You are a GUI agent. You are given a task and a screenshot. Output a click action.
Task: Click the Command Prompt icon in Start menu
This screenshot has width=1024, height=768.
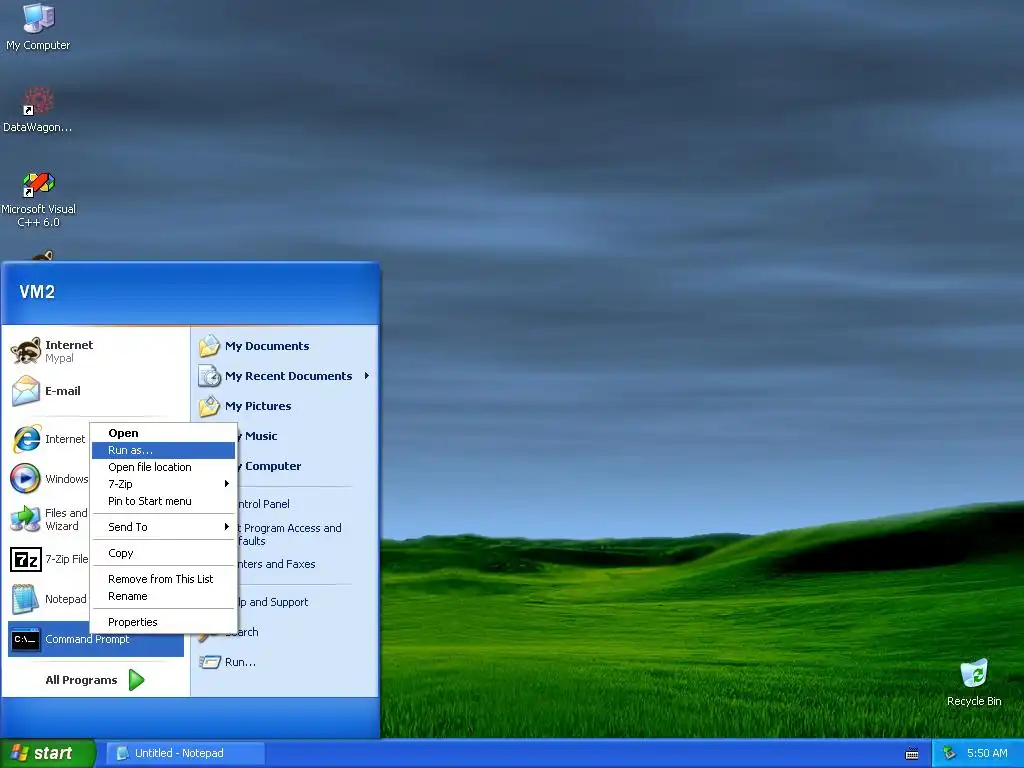[x=26, y=639]
